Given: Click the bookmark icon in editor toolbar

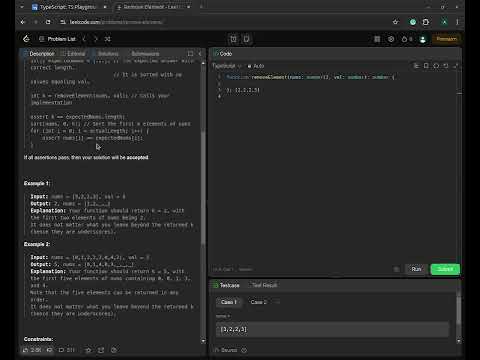Looking at the screenshot, I should click(426, 66).
